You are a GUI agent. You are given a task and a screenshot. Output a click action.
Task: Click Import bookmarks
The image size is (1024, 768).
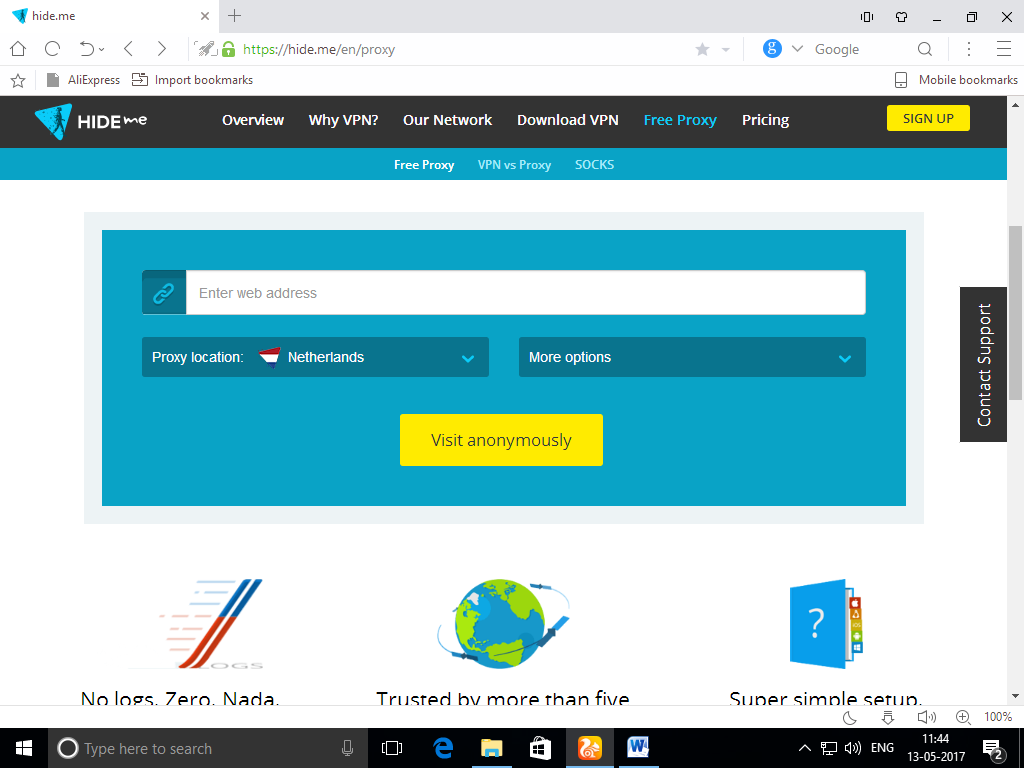pyautogui.click(x=192, y=80)
